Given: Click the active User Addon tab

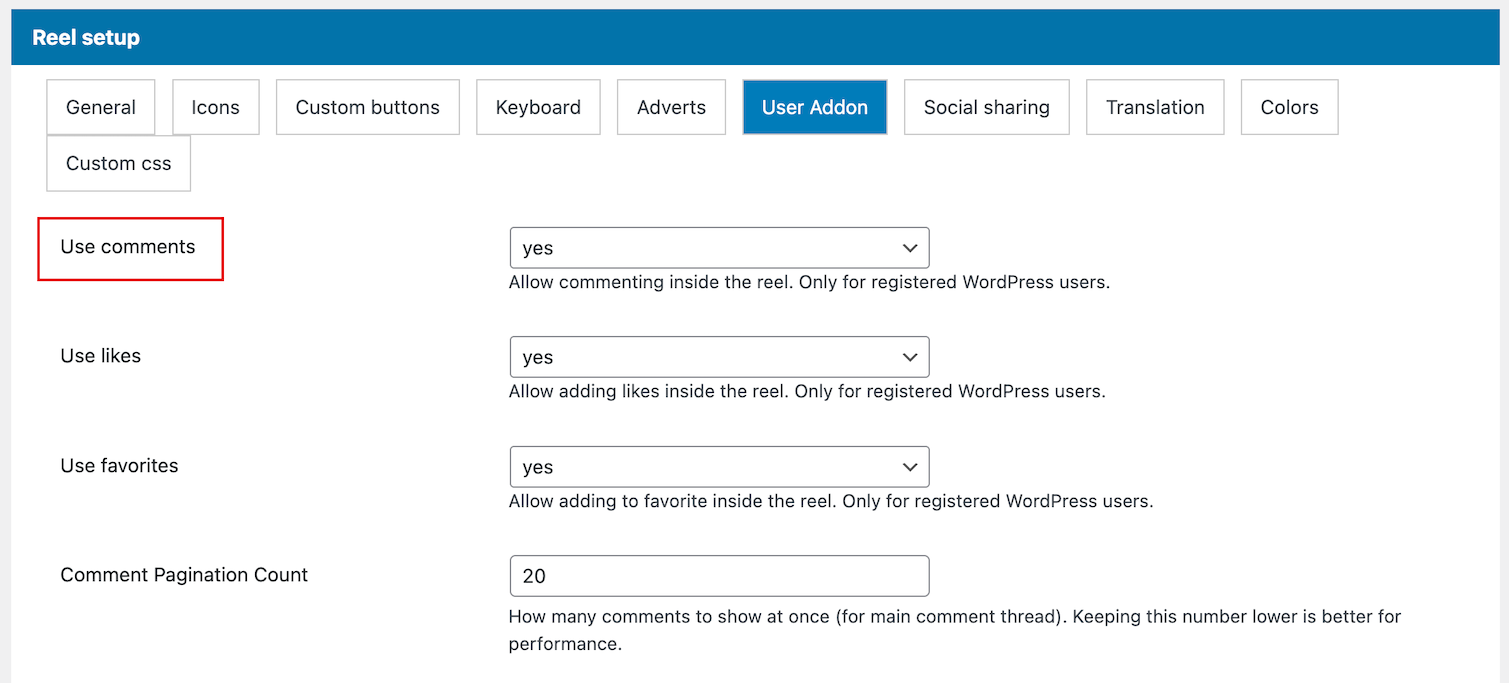Looking at the screenshot, I should click(x=814, y=107).
